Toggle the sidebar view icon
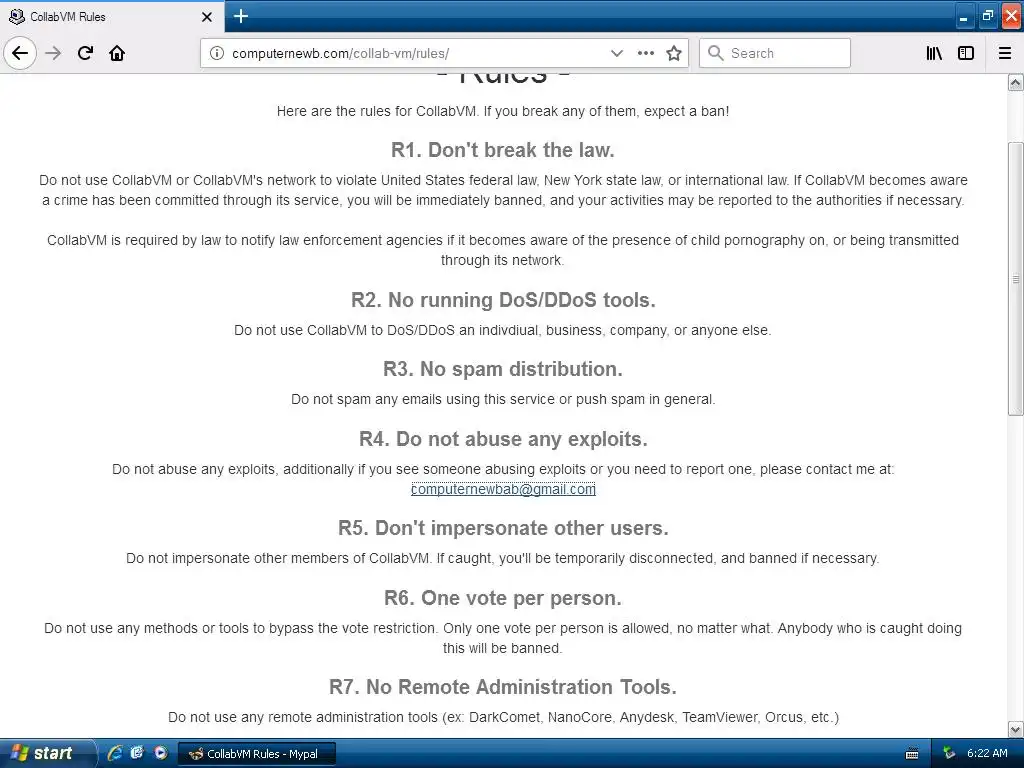This screenshot has height=768, width=1024. pos(966,53)
